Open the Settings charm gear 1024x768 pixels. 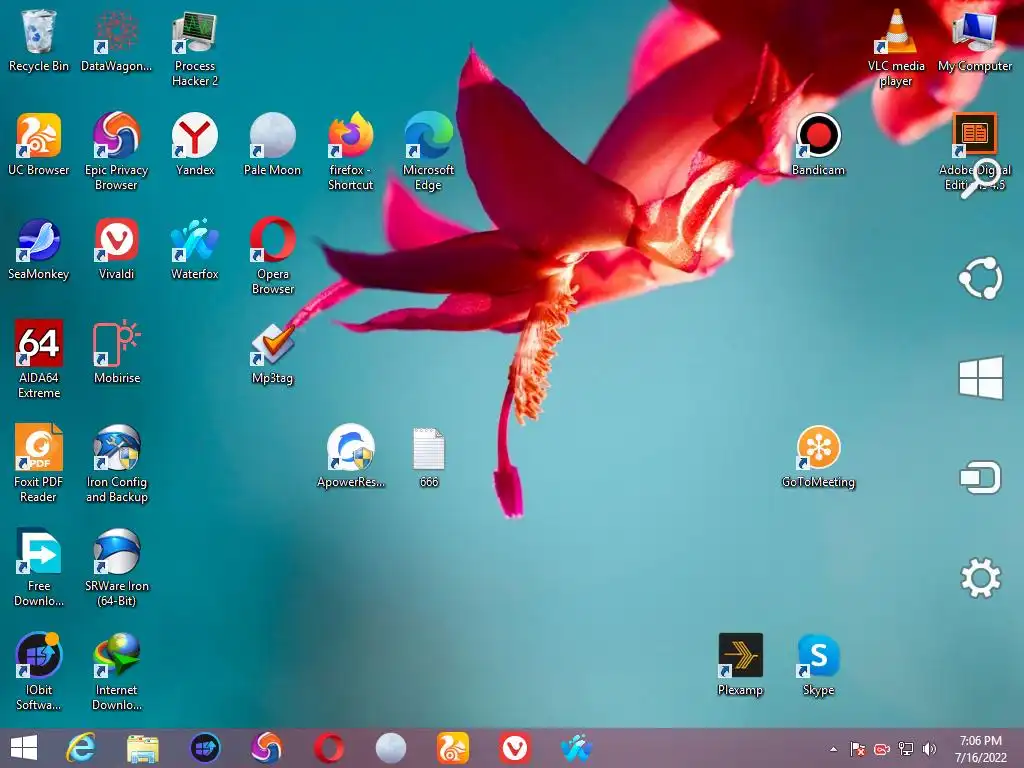980,577
